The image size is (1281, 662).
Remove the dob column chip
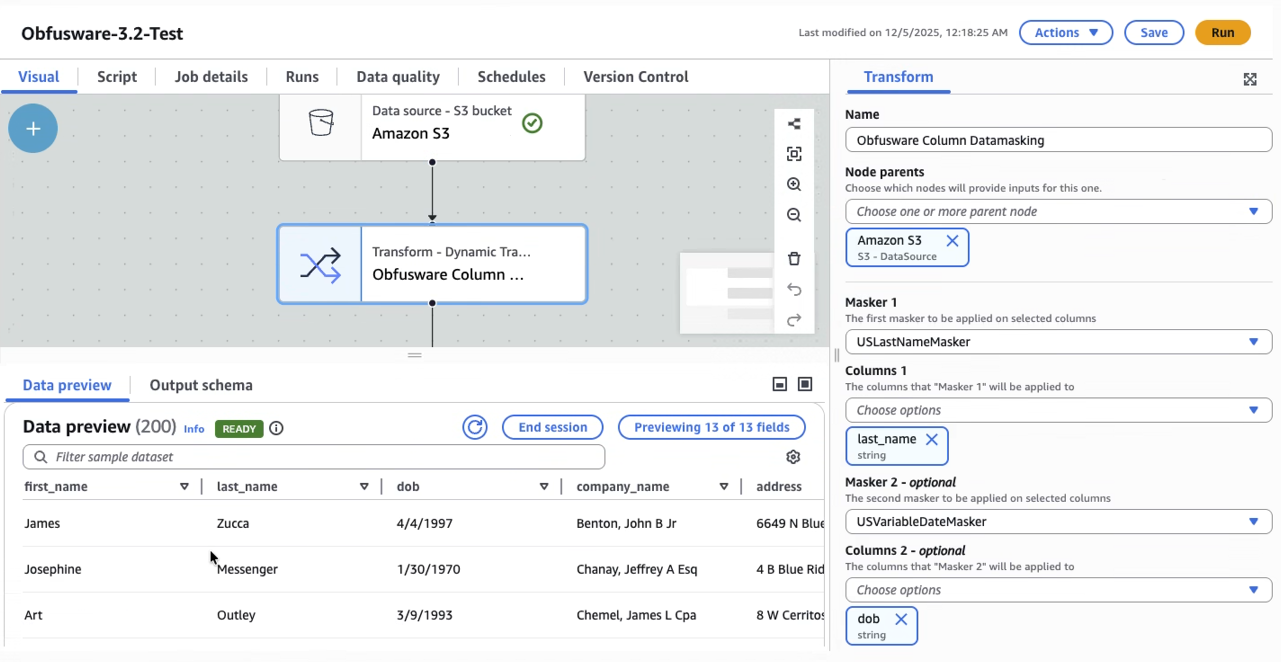click(901, 619)
